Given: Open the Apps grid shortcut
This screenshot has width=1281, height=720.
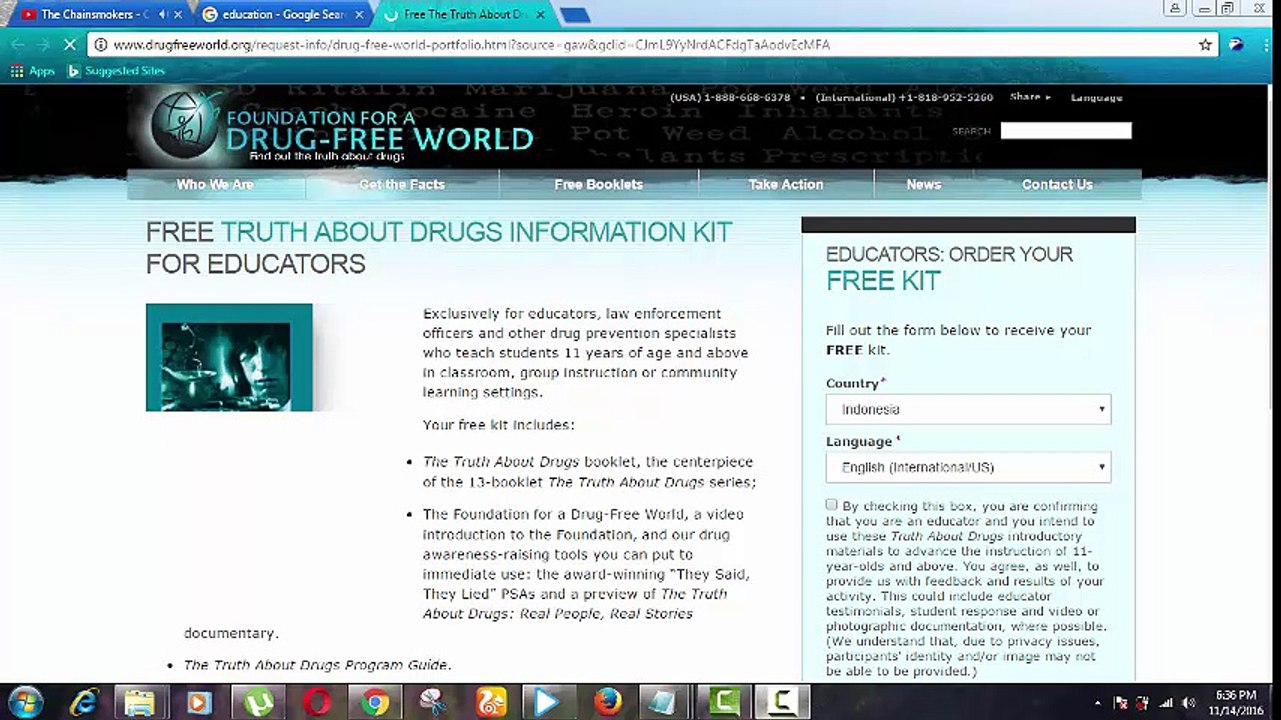Looking at the screenshot, I should click(33, 71).
